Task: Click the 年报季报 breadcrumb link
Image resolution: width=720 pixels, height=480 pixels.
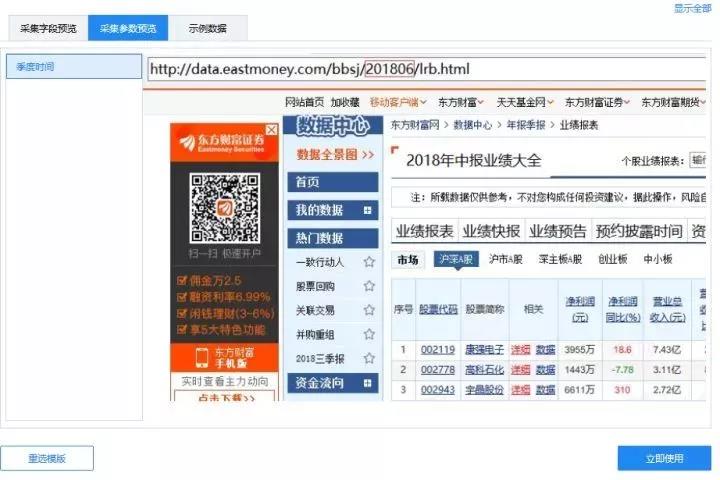Action: coord(526,125)
